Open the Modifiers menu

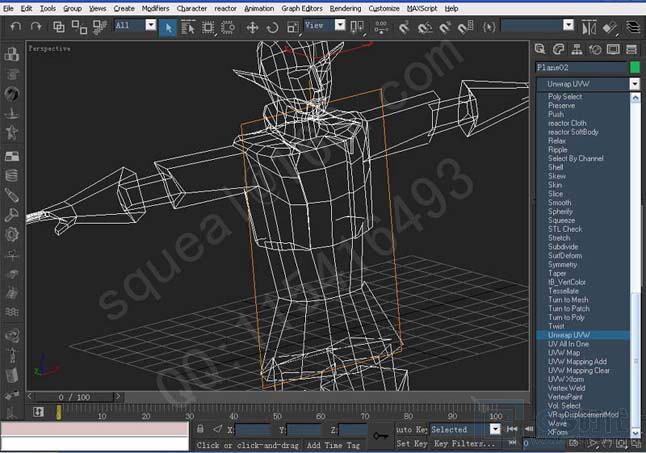click(x=155, y=8)
